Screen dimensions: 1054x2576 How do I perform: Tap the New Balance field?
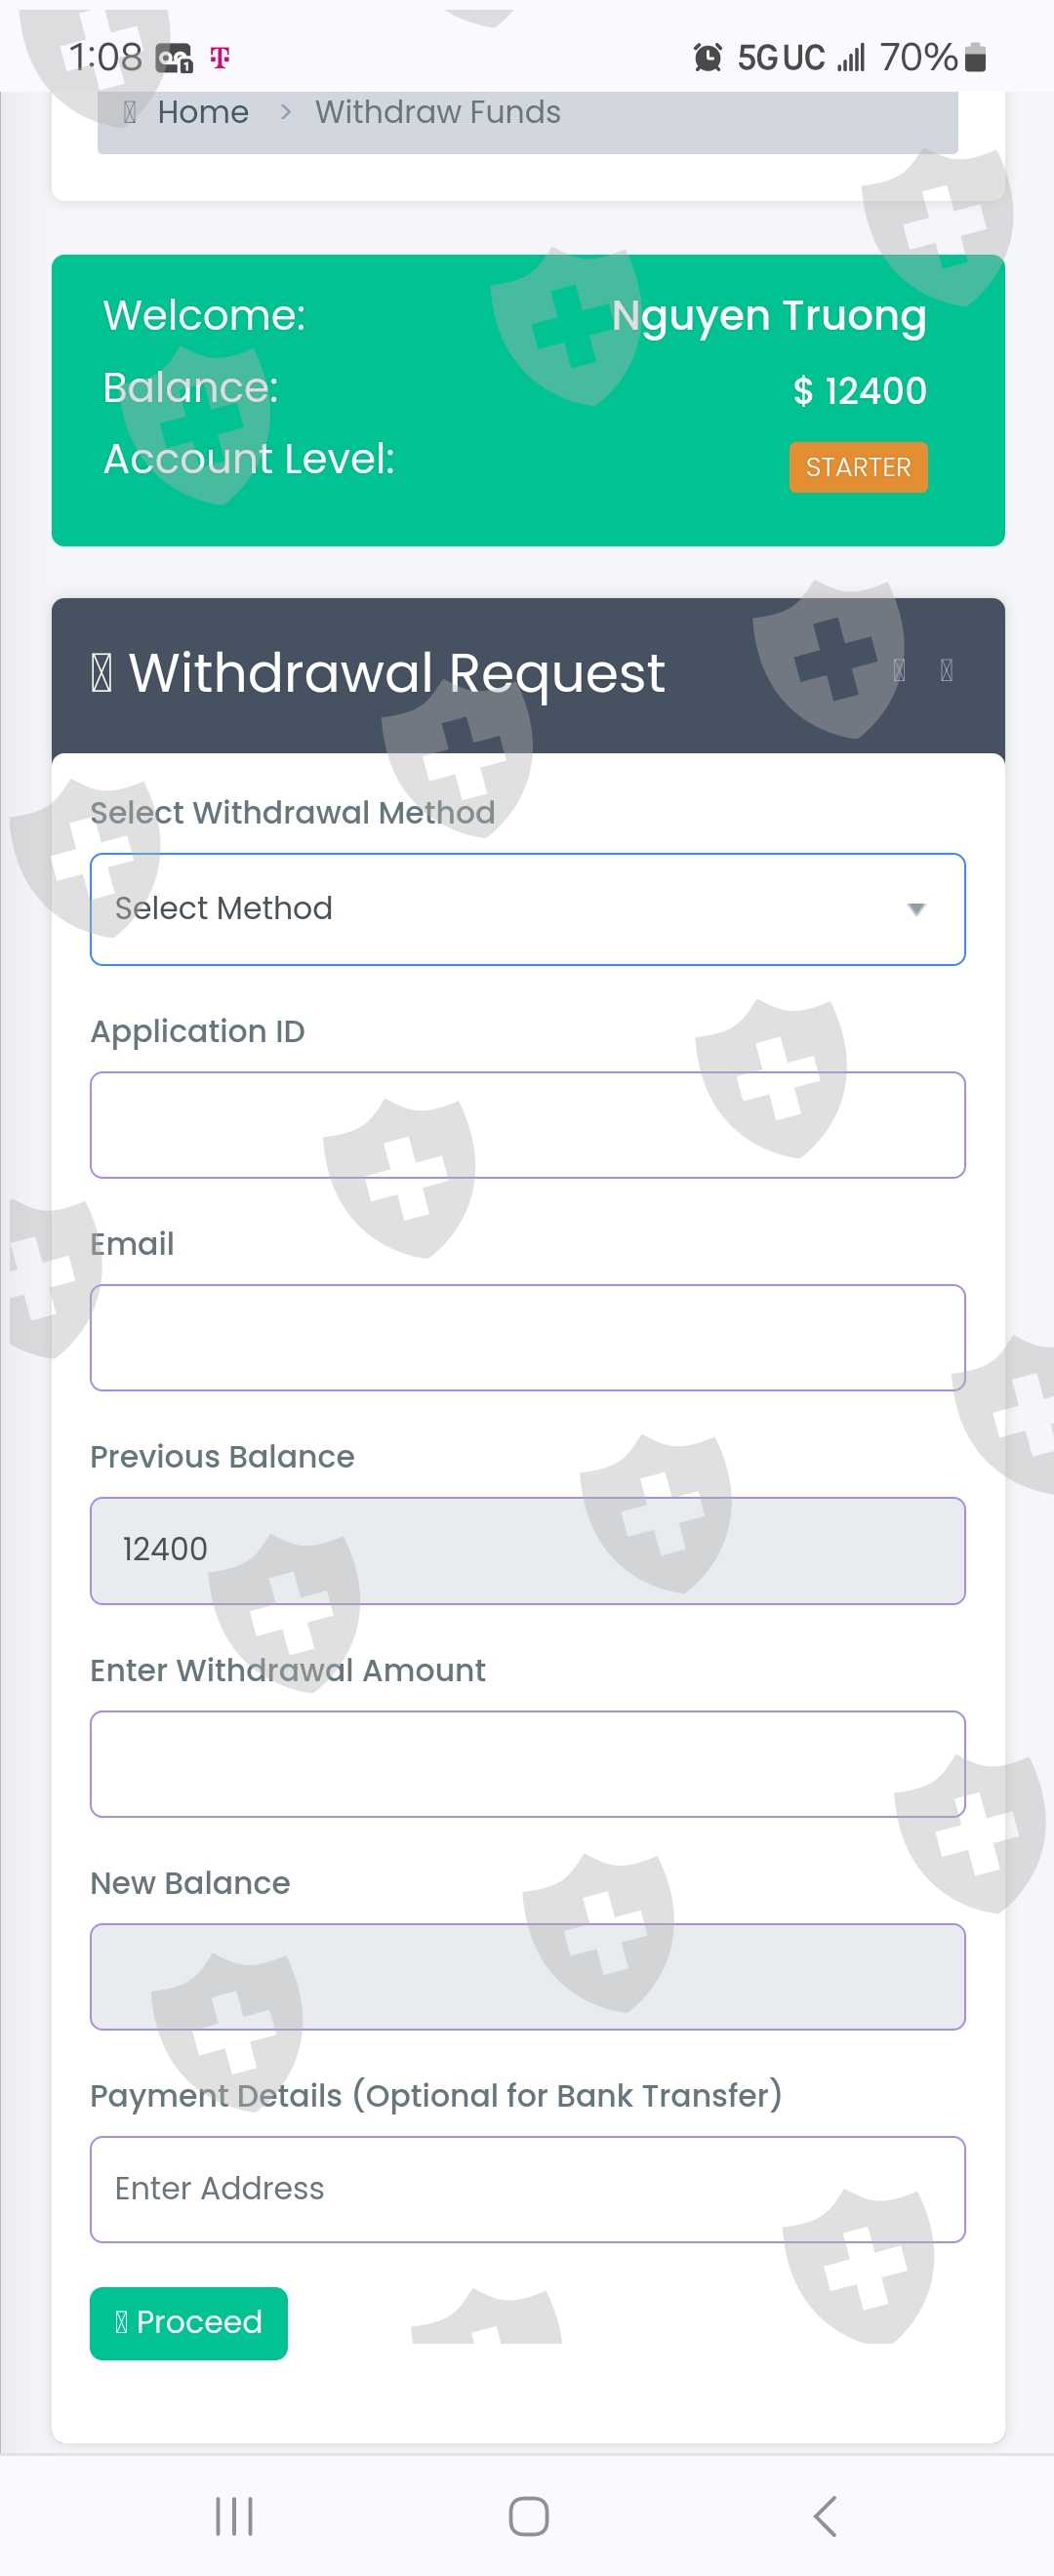pyautogui.click(x=527, y=1976)
